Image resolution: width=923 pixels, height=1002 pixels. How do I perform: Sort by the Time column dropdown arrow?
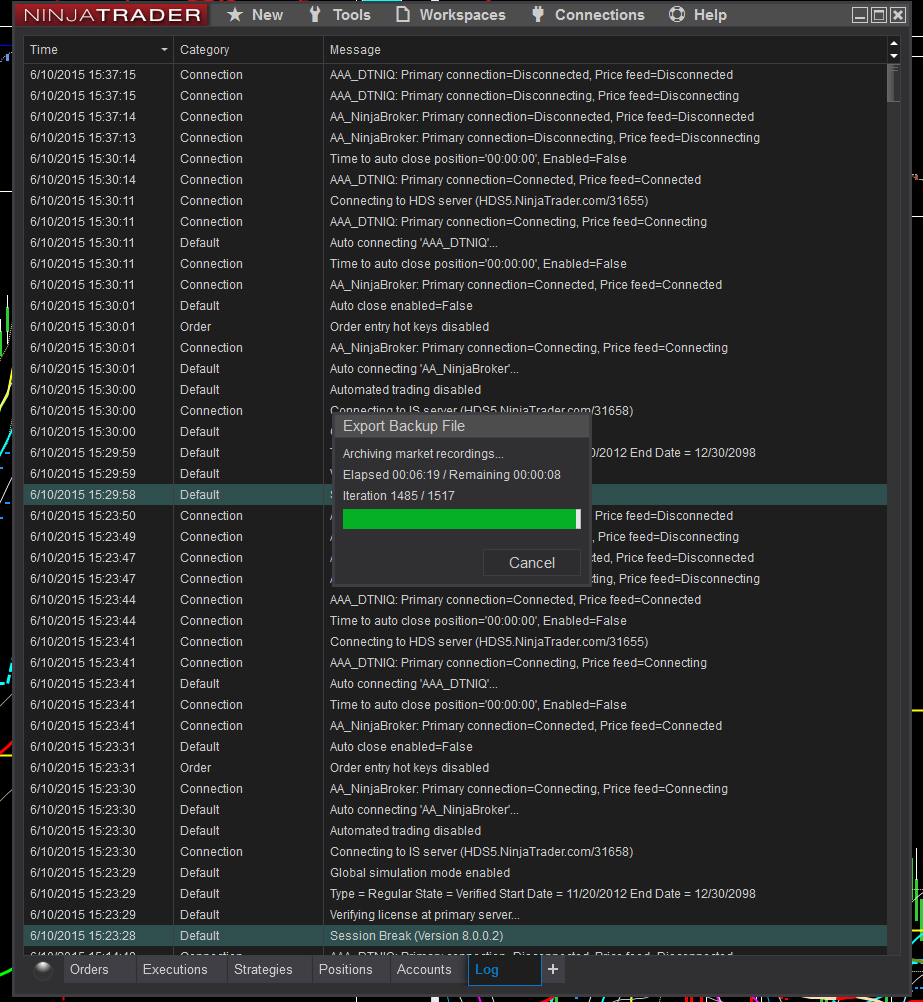point(164,50)
